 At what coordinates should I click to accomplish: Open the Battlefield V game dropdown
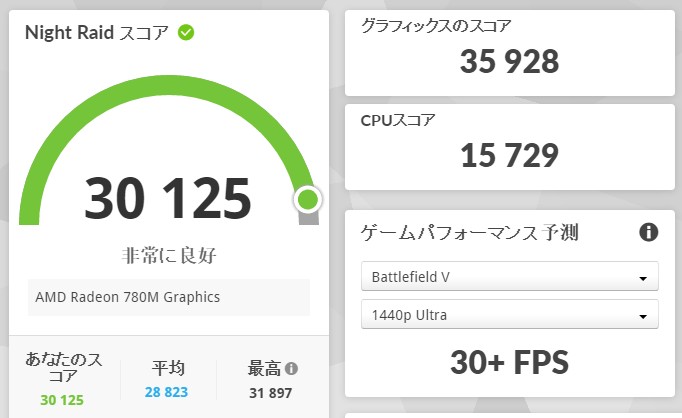pyautogui.click(x=509, y=276)
